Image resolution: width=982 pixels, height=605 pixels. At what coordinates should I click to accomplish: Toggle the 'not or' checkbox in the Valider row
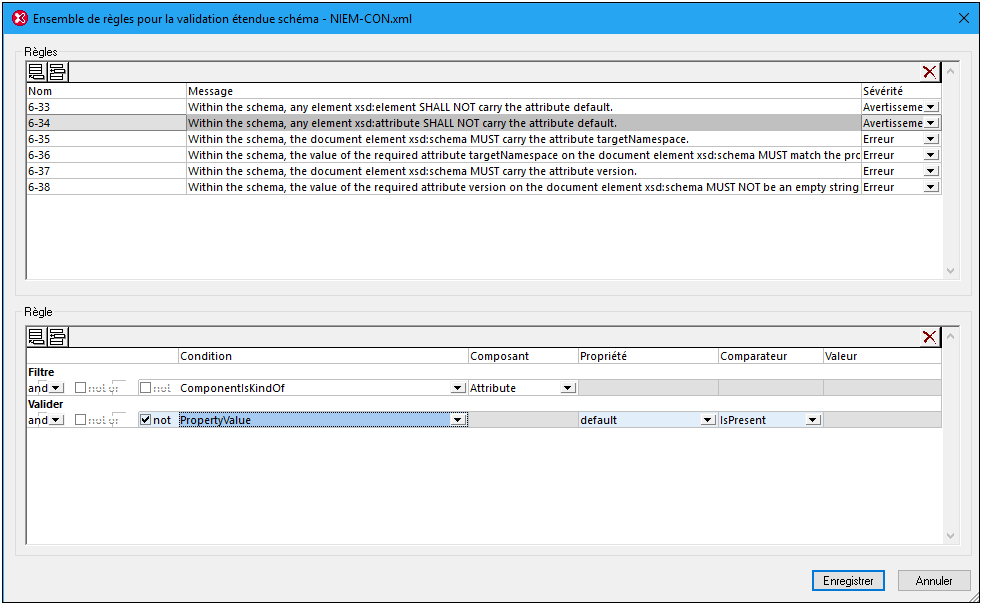click(x=81, y=420)
